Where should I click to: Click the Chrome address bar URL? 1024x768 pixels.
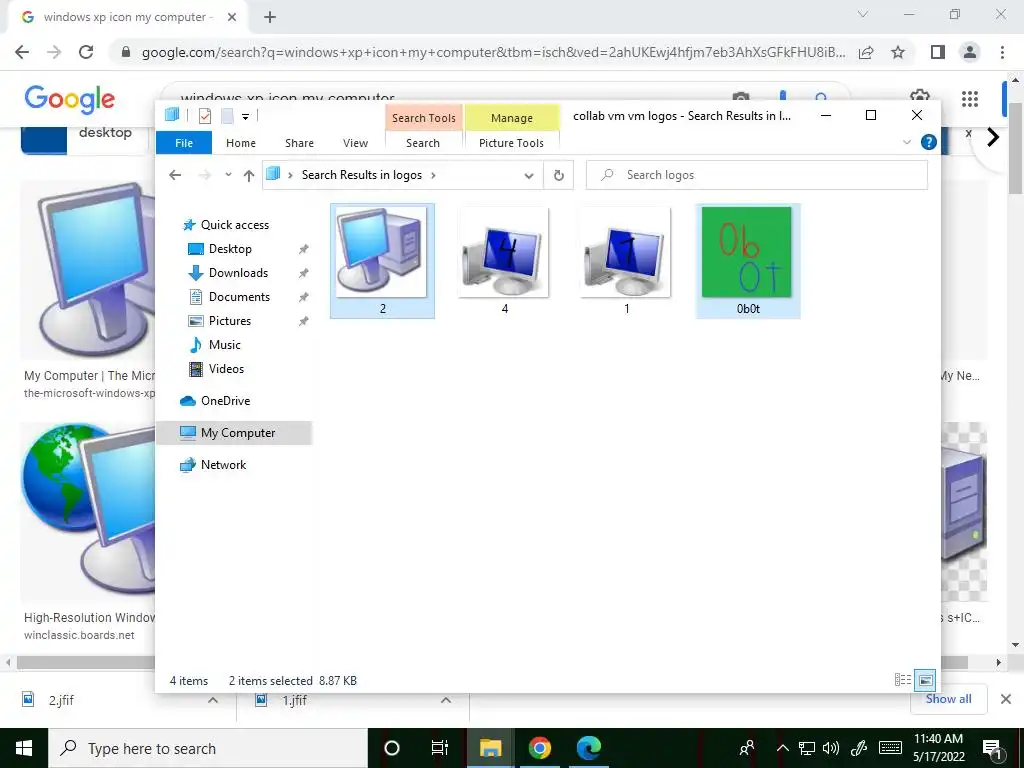pyautogui.click(x=493, y=52)
